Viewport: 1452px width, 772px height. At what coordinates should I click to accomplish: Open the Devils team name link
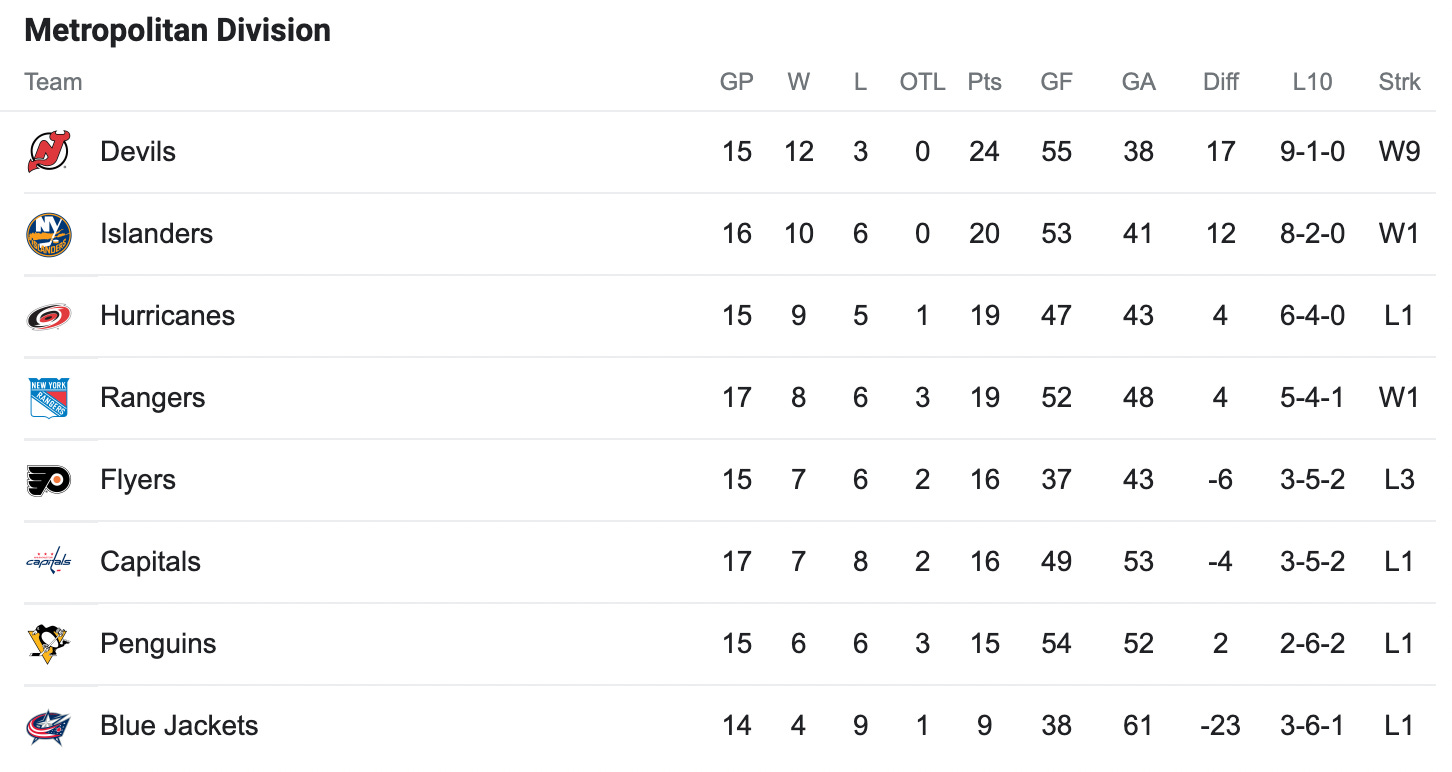pyautogui.click(x=138, y=152)
